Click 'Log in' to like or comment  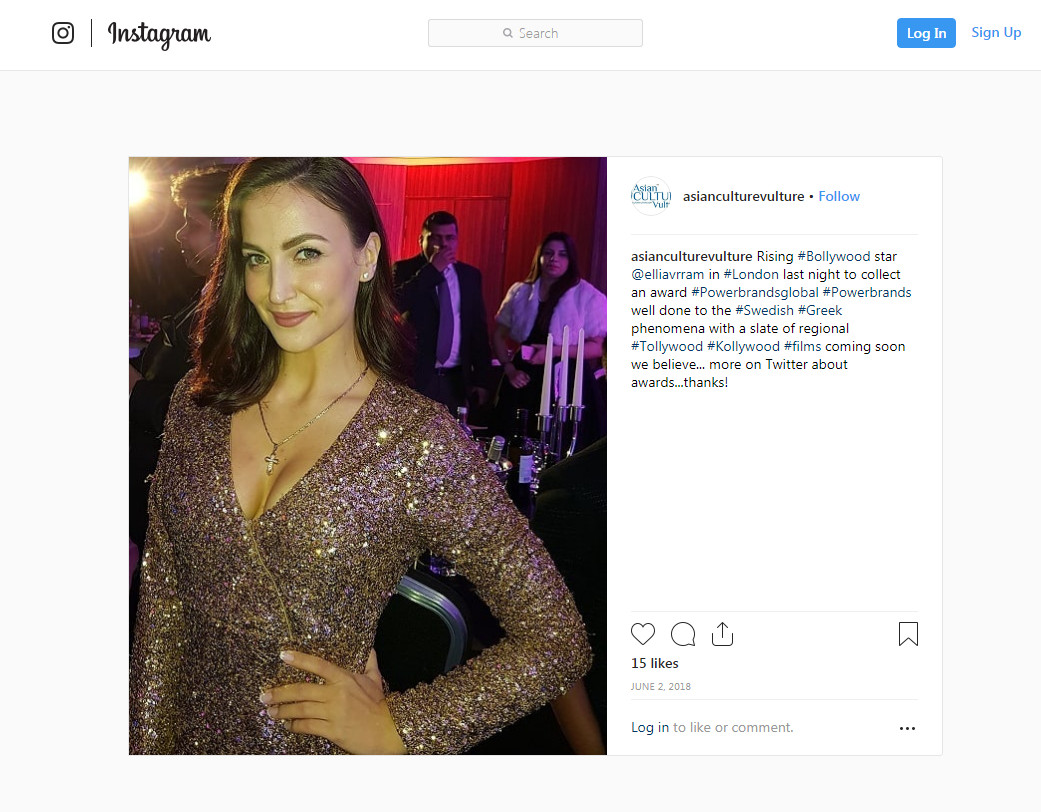650,728
